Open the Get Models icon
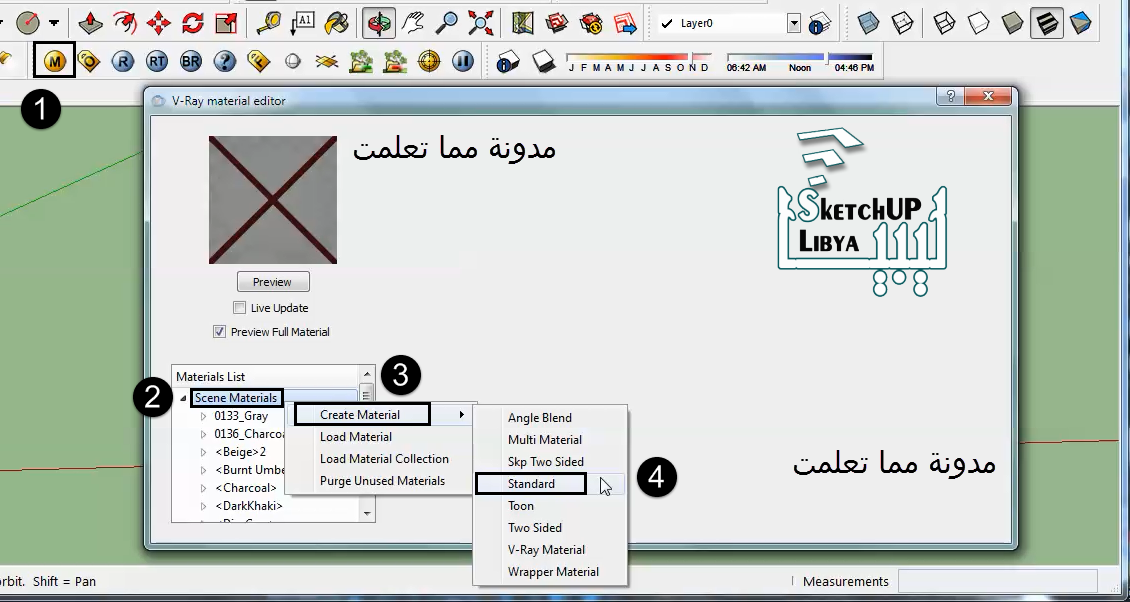 (x=557, y=23)
